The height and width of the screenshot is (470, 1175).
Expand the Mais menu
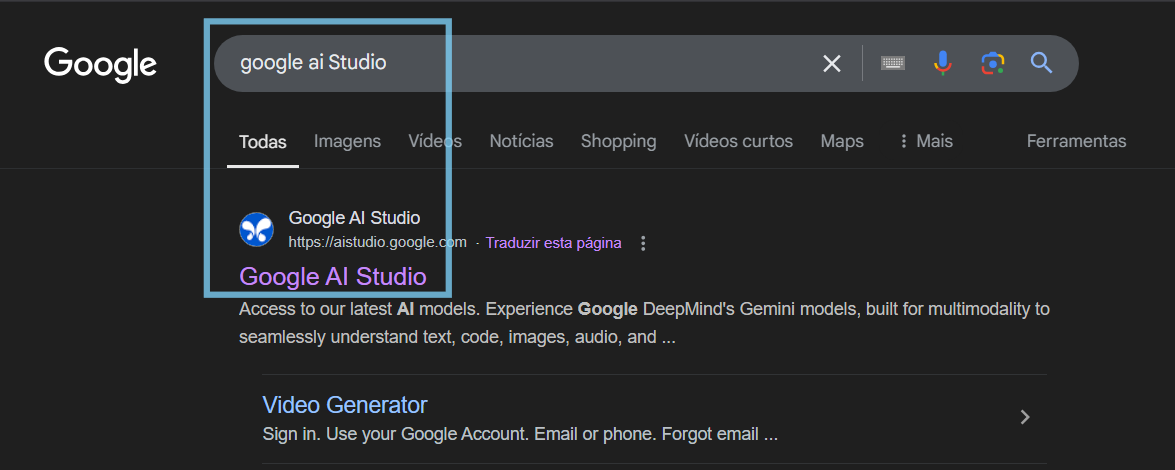(x=925, y=141)
